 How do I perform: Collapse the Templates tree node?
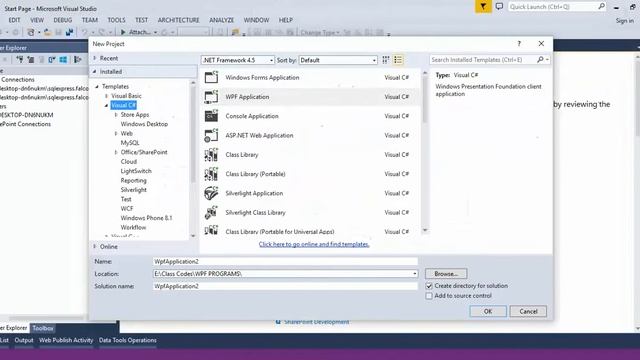pyautogui.click(x=97, y=87)
